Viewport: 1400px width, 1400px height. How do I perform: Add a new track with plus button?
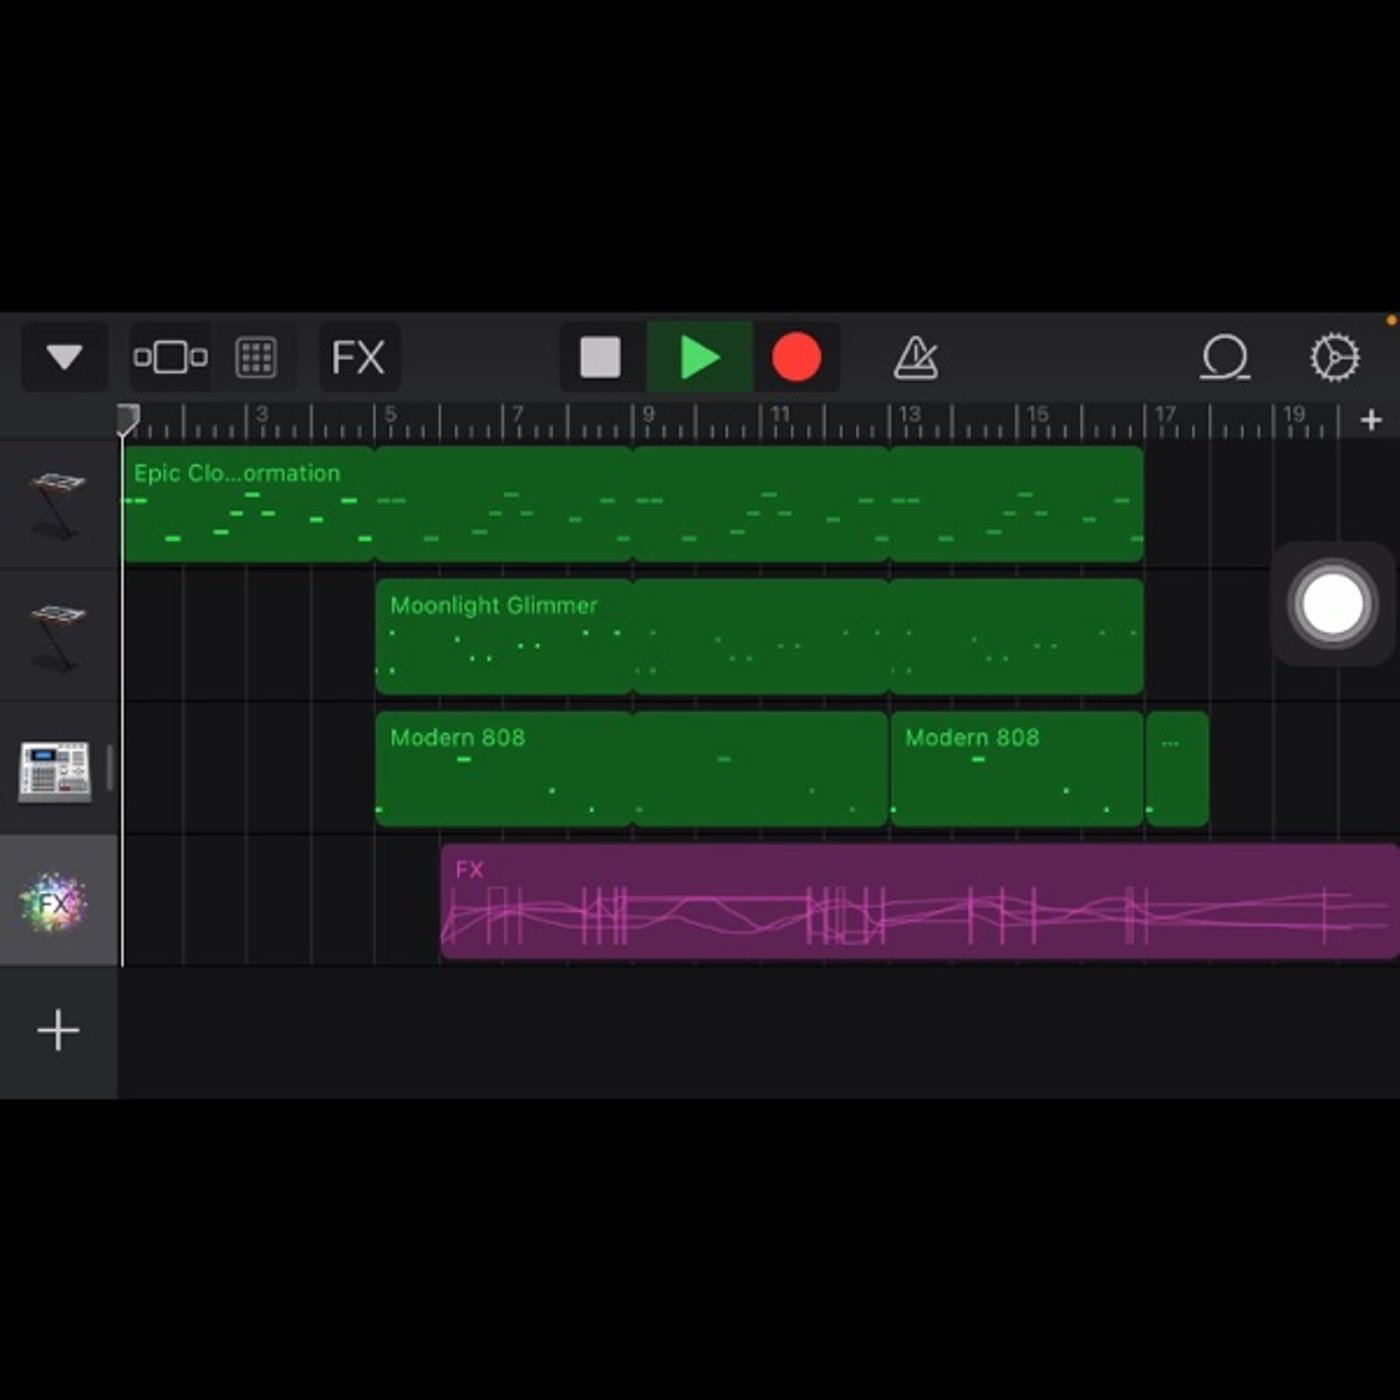pos(58,1030)
